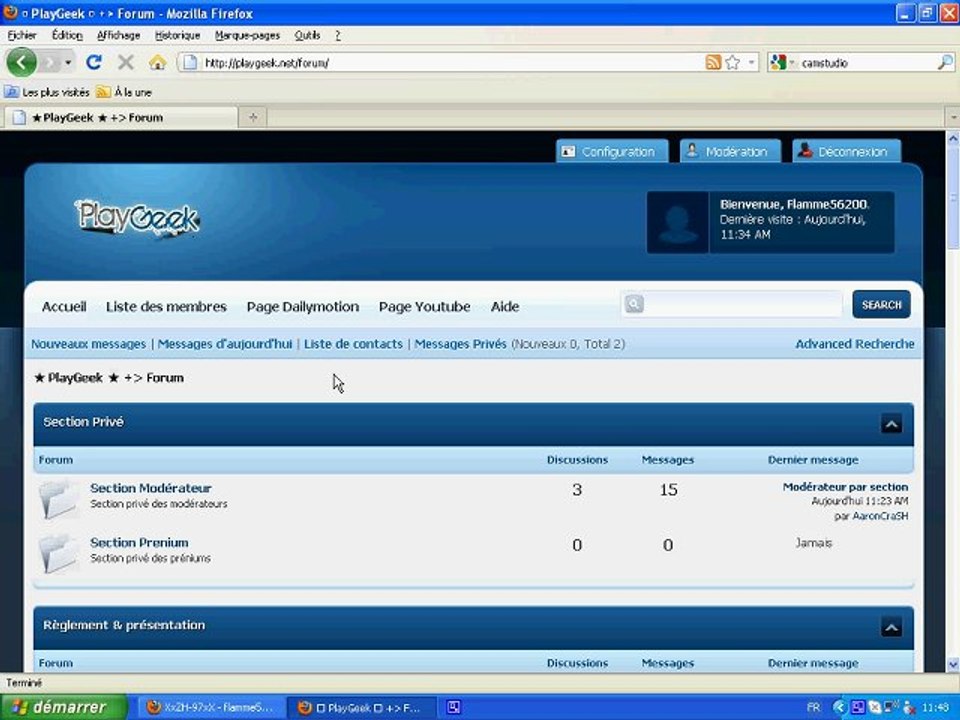Open the ? help menu
This screenshot has width=960, height=720.
click(337, 36)
